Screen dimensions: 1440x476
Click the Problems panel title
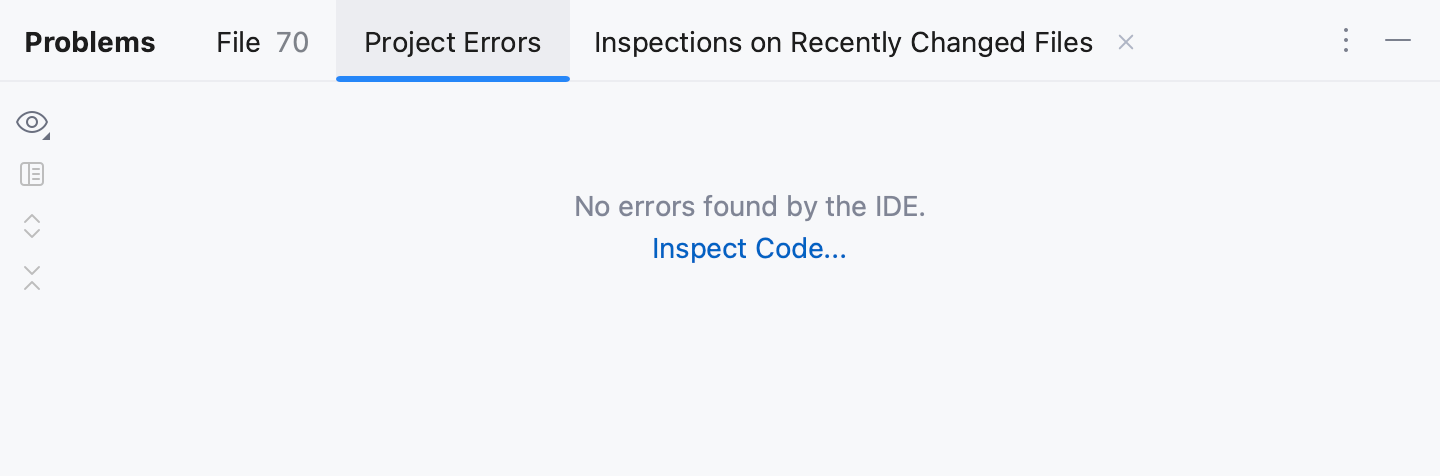[x=90, y=42]
